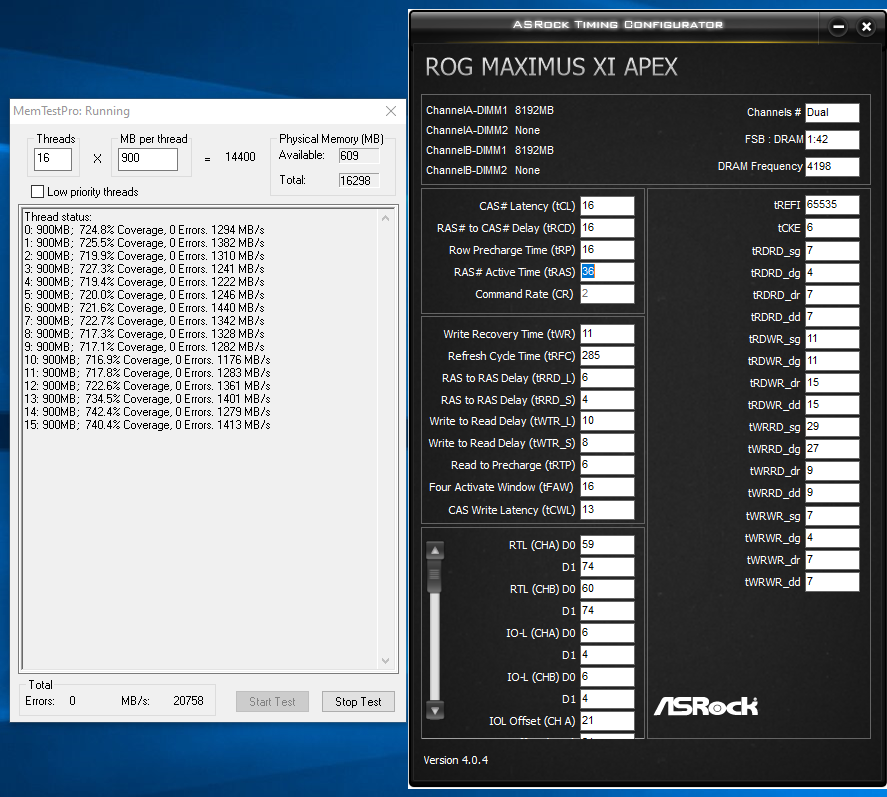This screenshot has width=887, height=797.
Task: Click the tCKE value field
Action: click(832, 228)
